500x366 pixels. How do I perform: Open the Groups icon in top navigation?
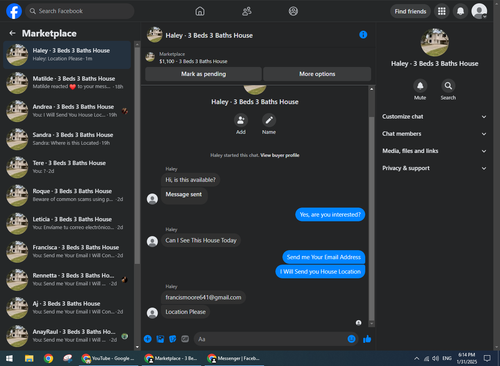293,11
